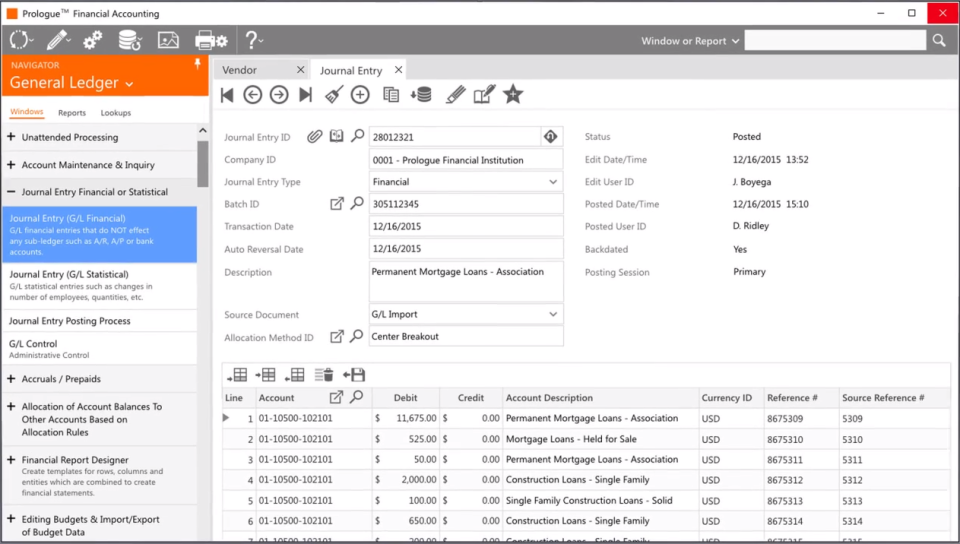Open Journal Entry Posting Process

[99, 321]
